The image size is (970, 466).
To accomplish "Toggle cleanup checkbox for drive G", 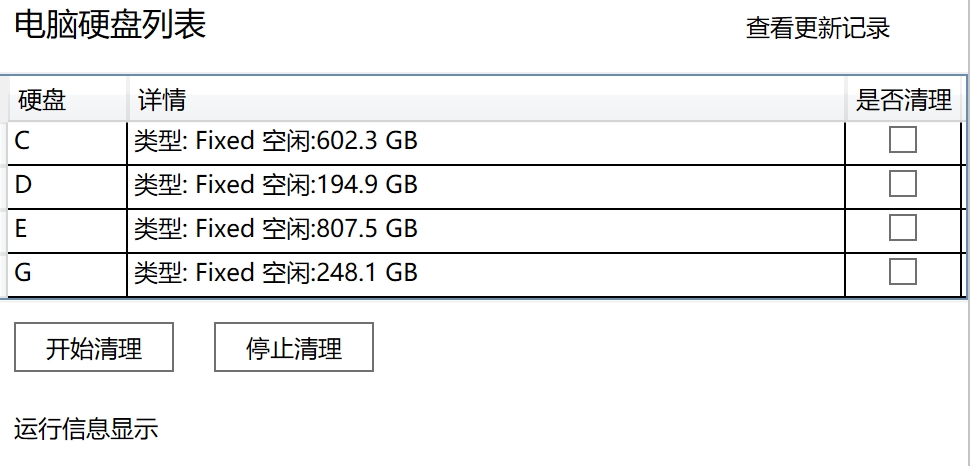I will point(903,272).
